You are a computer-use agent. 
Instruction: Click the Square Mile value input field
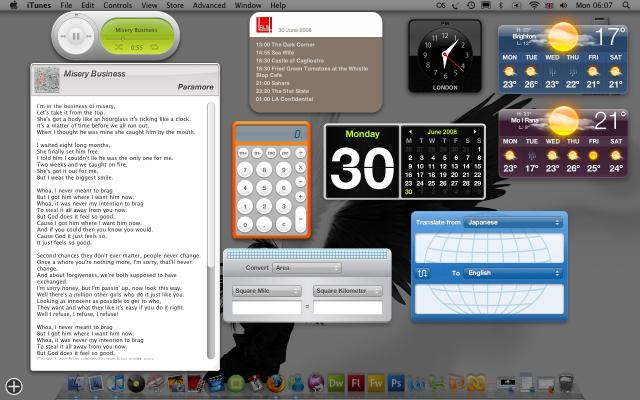pos(267,307)
